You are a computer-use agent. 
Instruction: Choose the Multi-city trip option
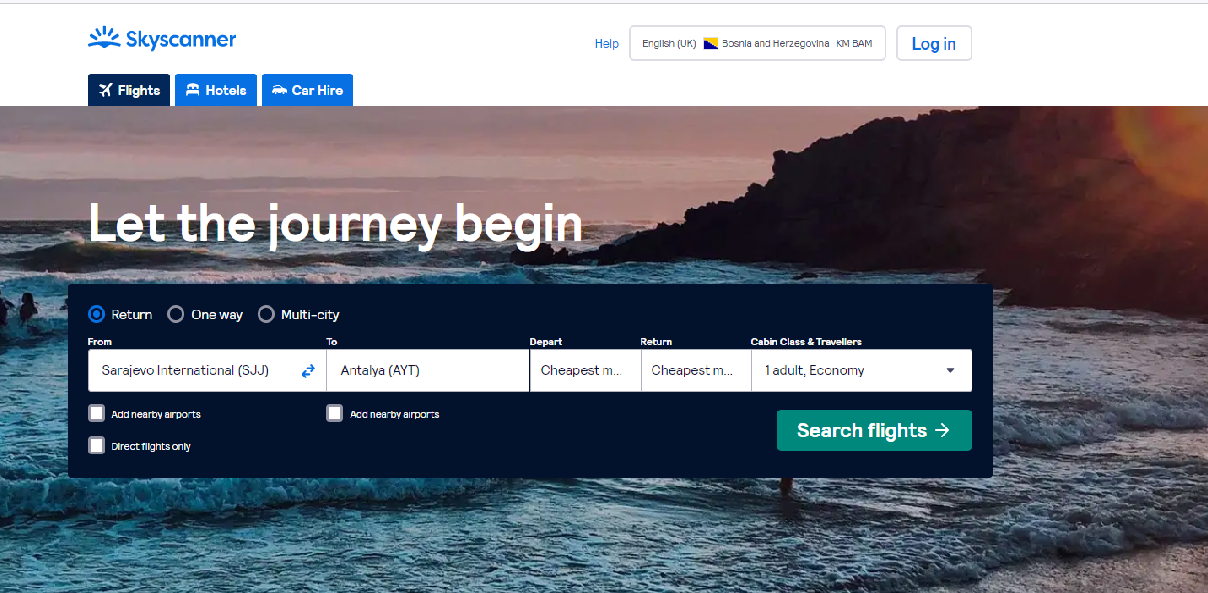pyautogui.click(x=266, y=314)
